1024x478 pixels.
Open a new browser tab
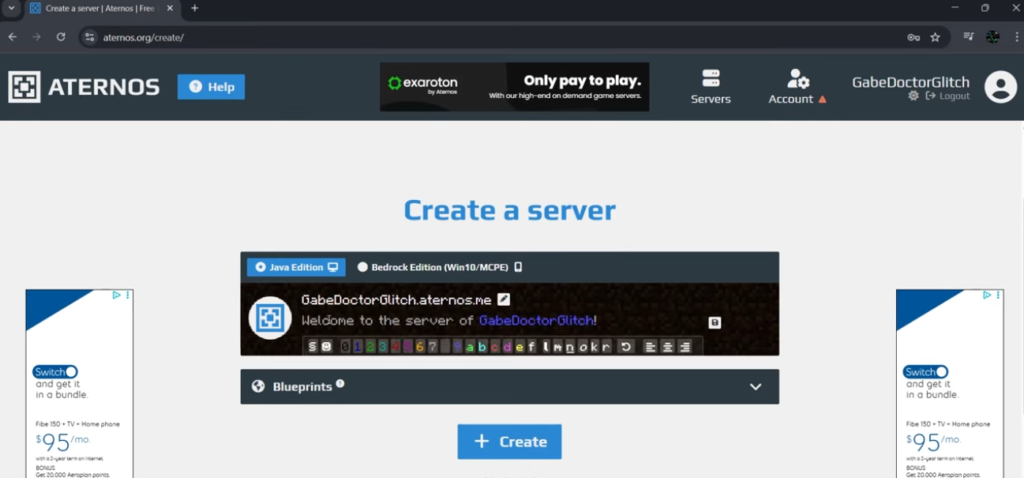point(195,8)
